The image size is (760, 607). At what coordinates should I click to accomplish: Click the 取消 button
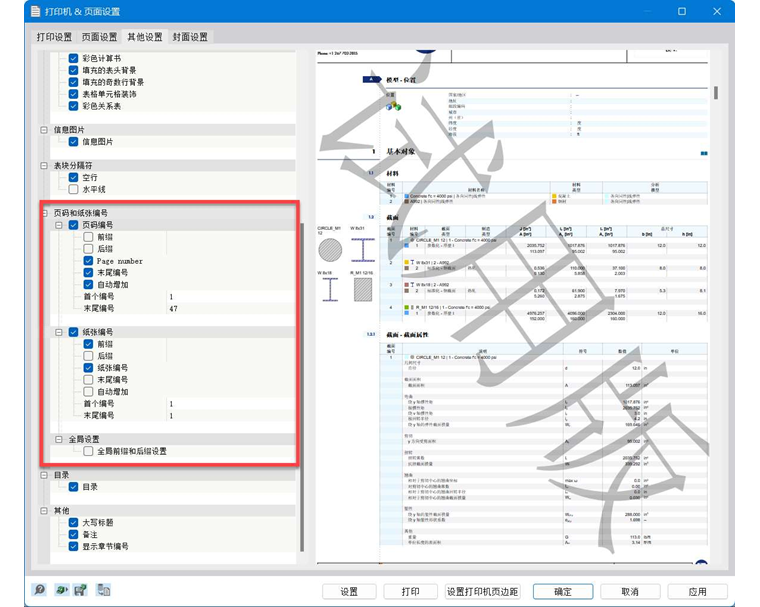pos(630,591)
